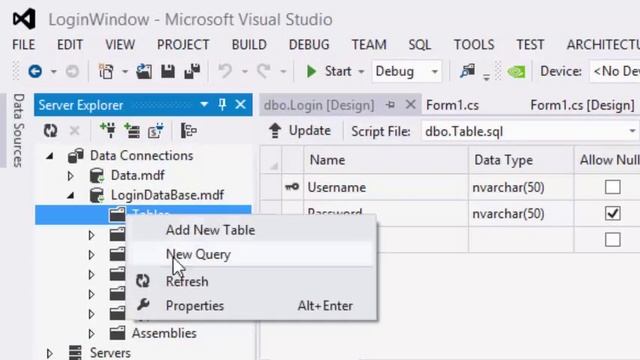Image resolution: width=640 pixels, height=360 pixels.
Task: Click the Save floppy disk icon
Action: [168, 72]
